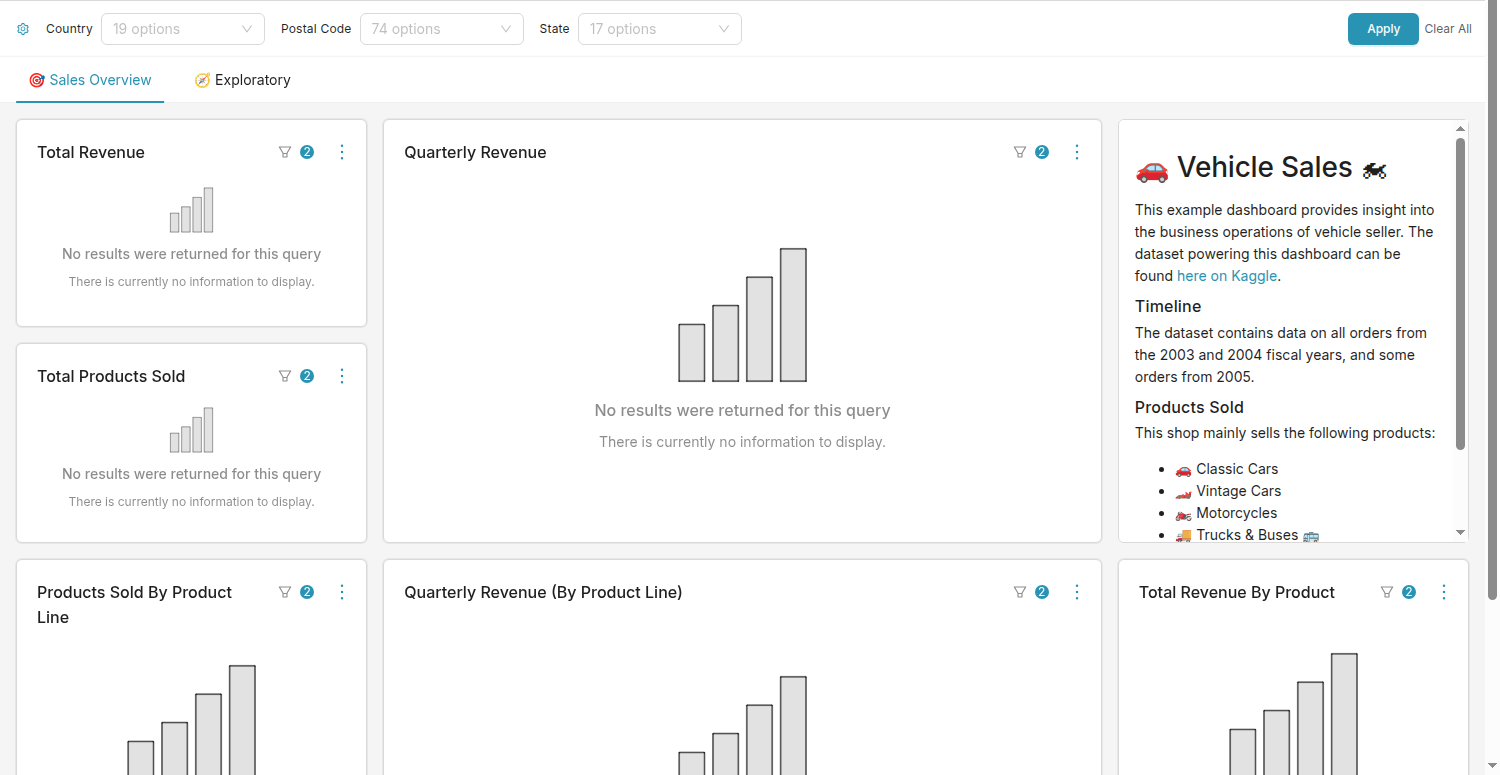Open Products Sold By Product Line menu
1500x775 pixels.
342,592
